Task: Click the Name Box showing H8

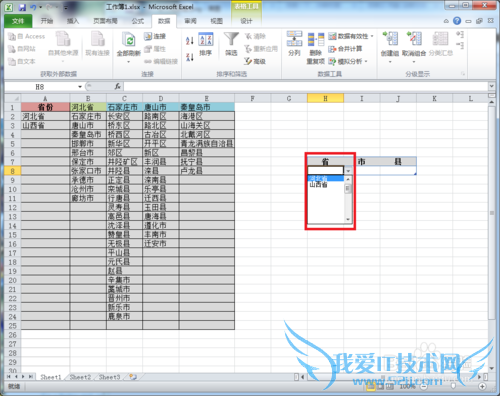Action: (40, 87)
